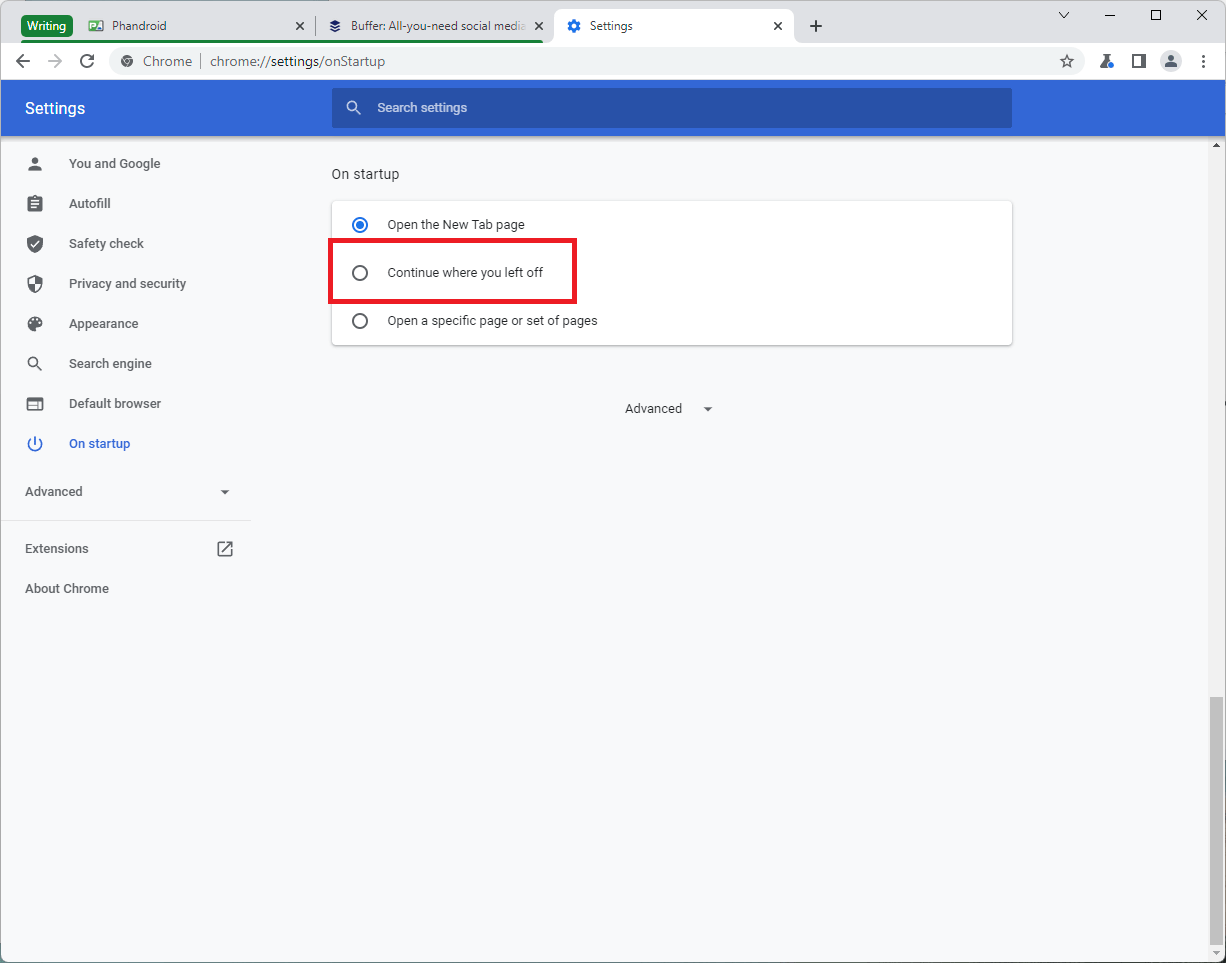The width and height of the screenshot is (1226, 963).
Task: Click the Search settings field
Action: [671, 108]
